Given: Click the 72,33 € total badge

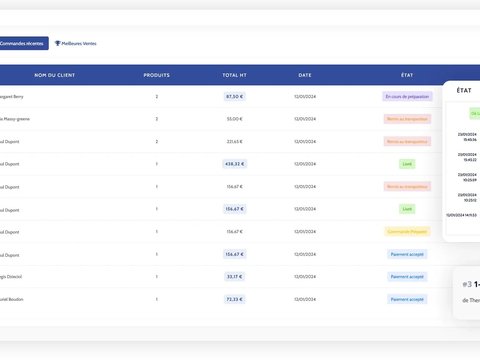Looking at the screenshot, I should [x=235, y=299].
